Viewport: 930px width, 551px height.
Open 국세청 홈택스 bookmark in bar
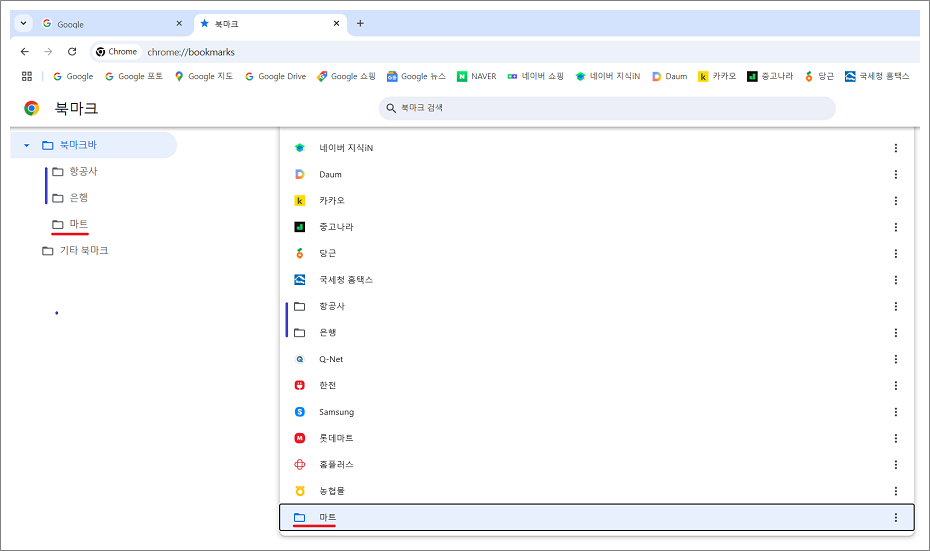[x=877, y=76]
